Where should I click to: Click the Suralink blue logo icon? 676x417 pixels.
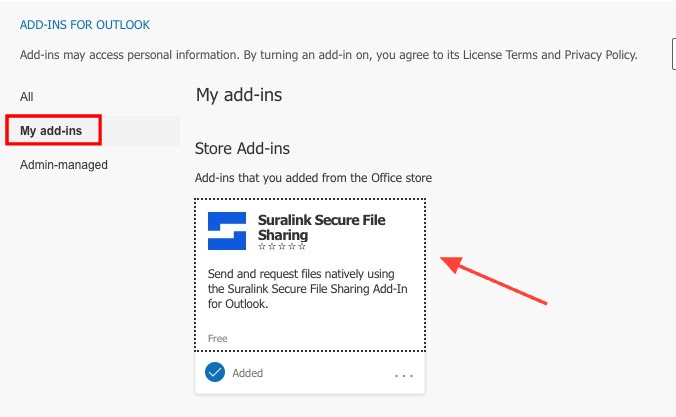pos(227,231)
